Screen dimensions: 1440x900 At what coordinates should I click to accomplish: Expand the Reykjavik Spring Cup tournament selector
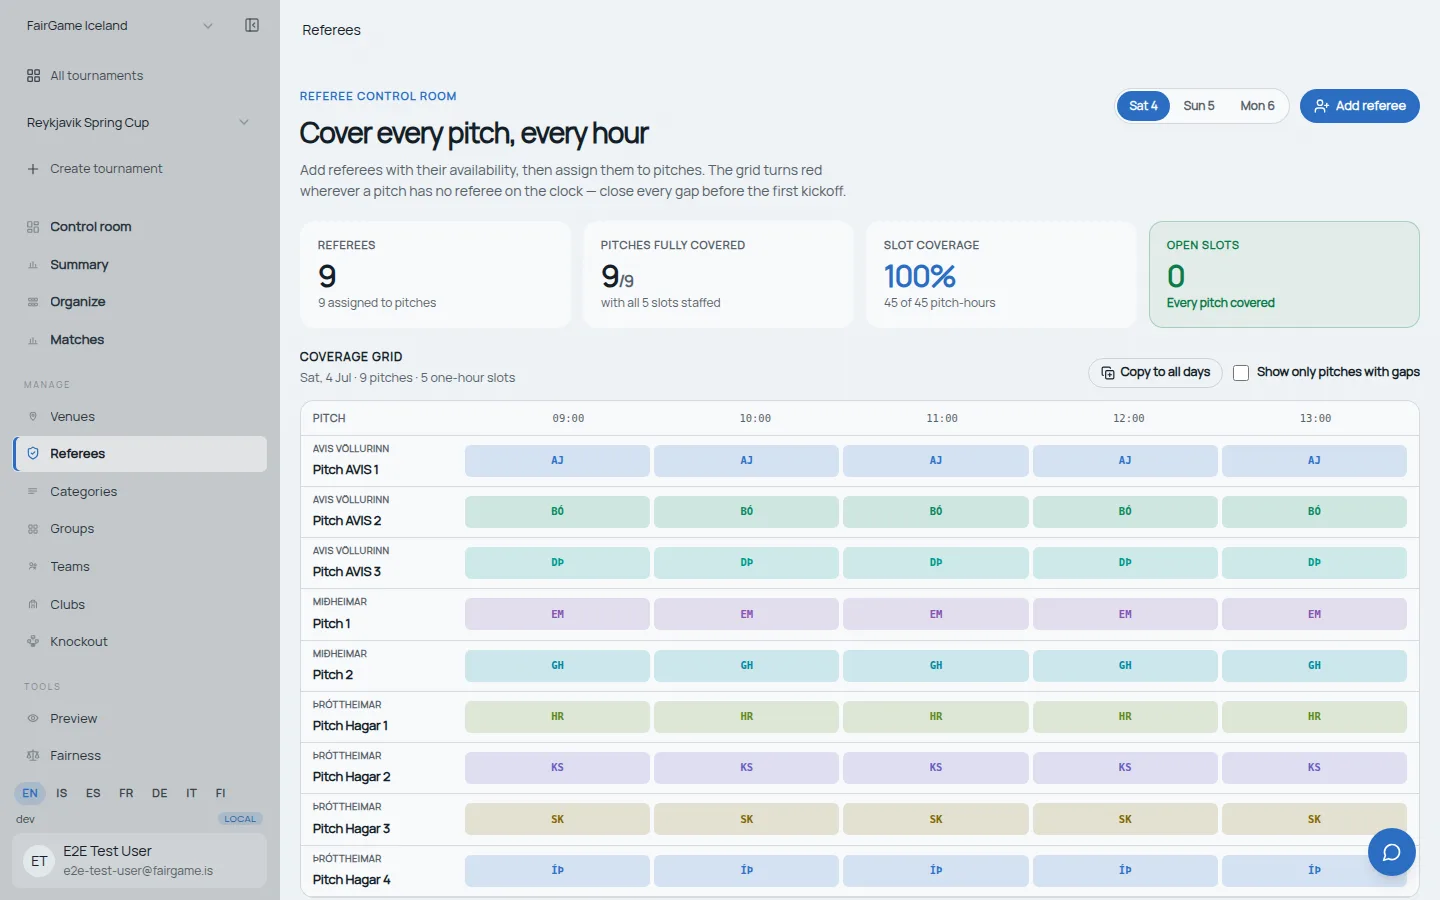tap(139, 123)
